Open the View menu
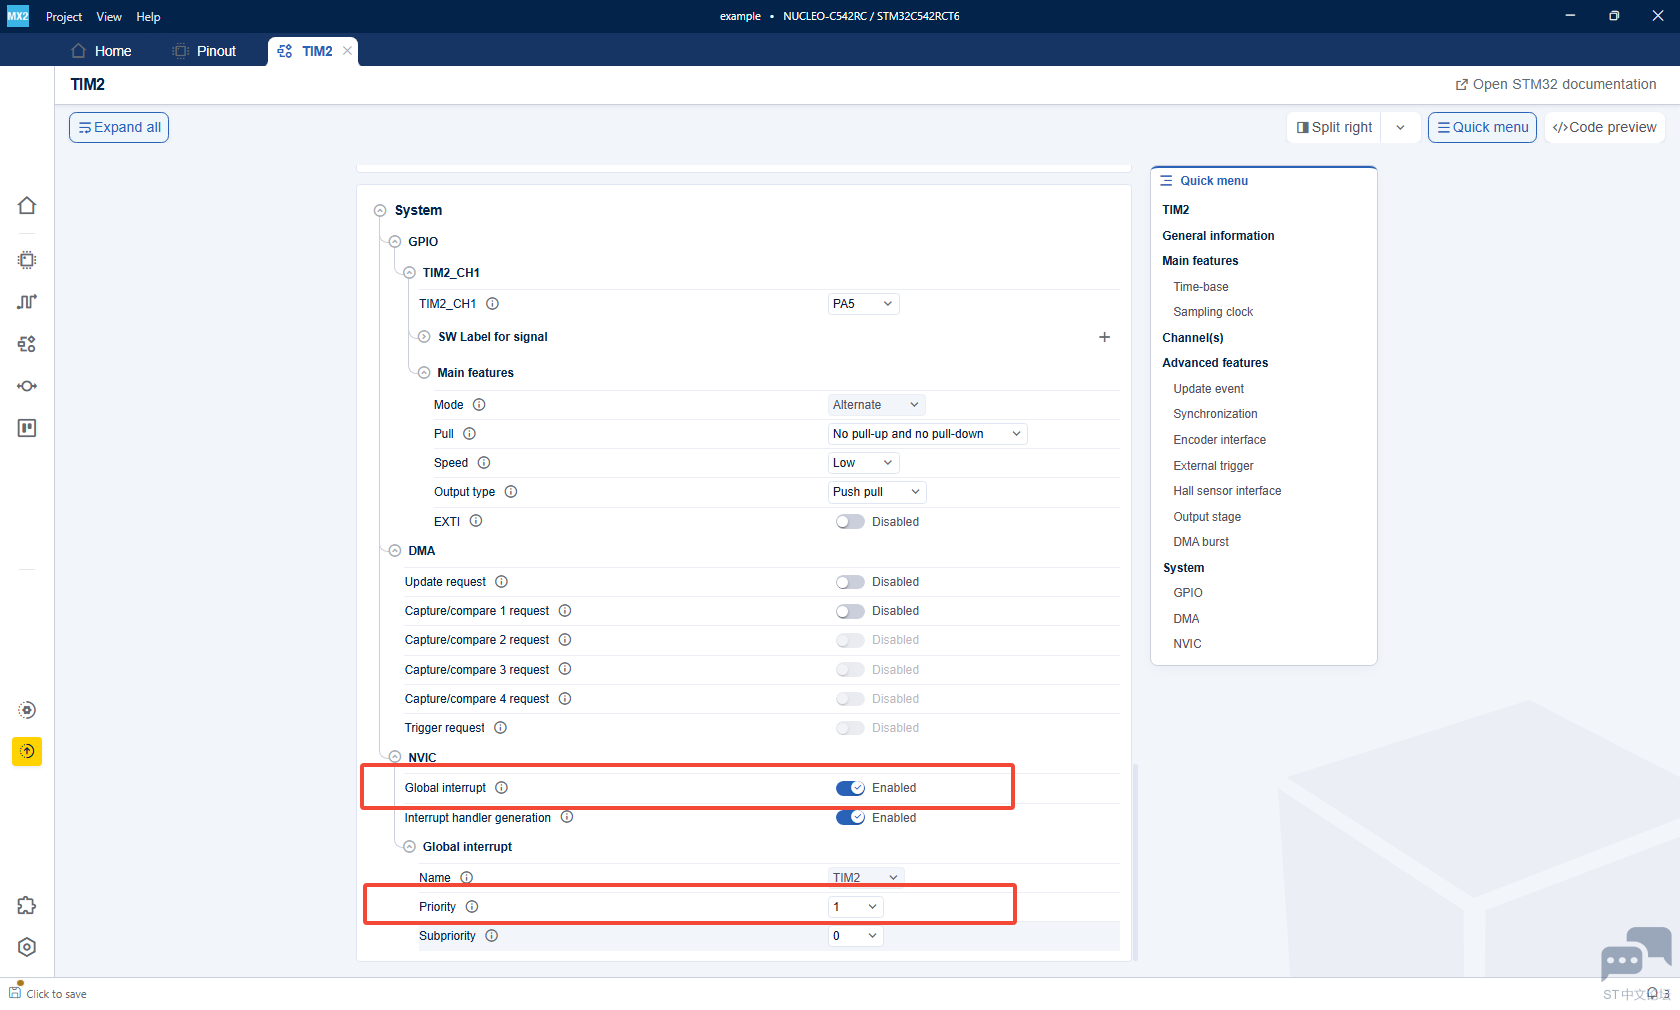The height and width of the screenshot is (1010, 1680). pos(109,17)
